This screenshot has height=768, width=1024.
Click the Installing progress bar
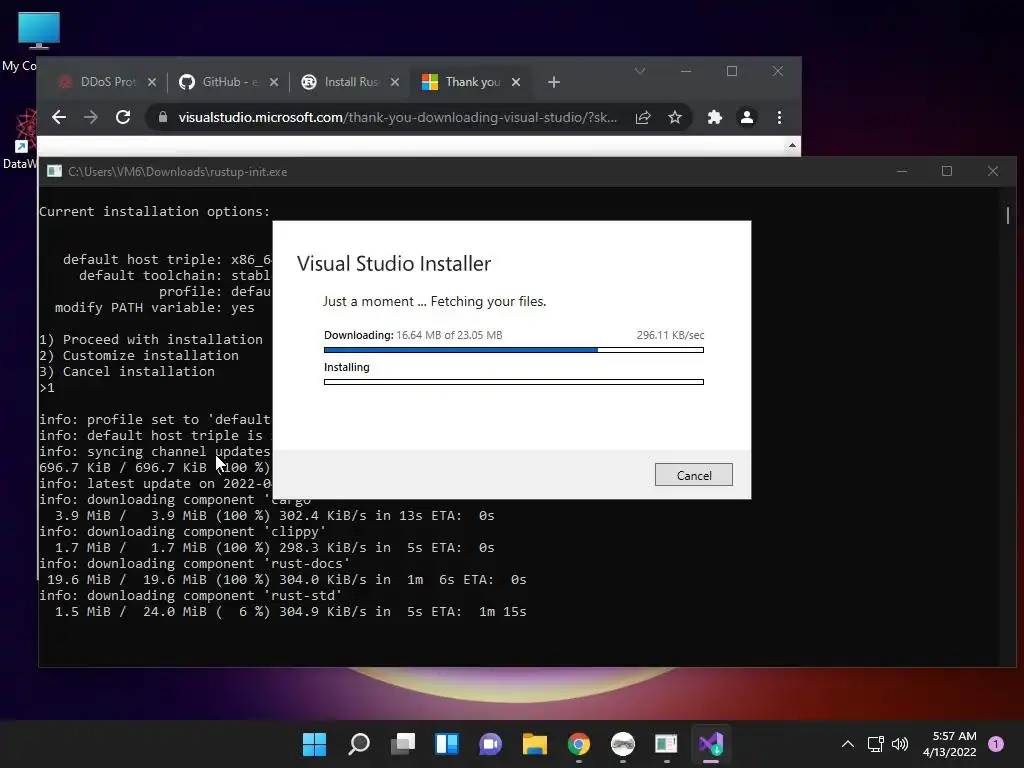[513, 382]
